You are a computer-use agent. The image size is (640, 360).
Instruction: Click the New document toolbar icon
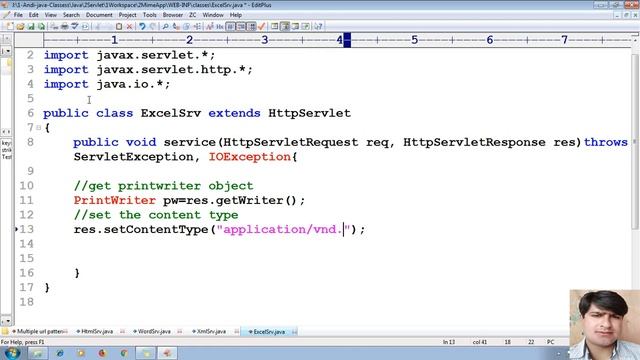point(9,27)
